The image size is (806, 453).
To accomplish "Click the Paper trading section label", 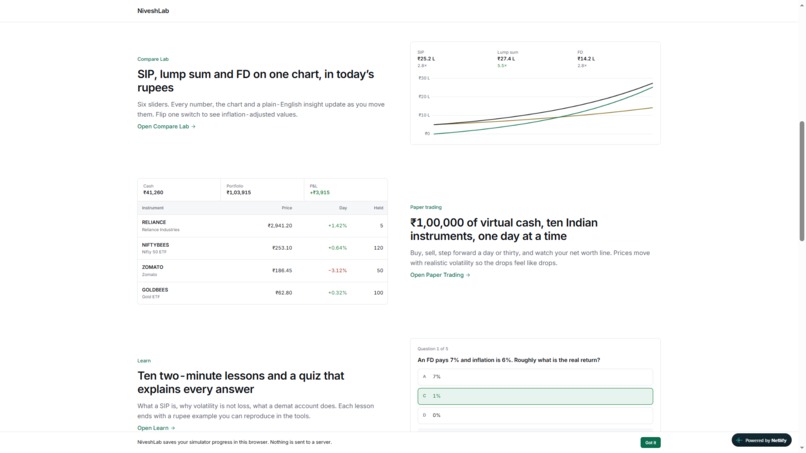I will [x=426, y=207].
